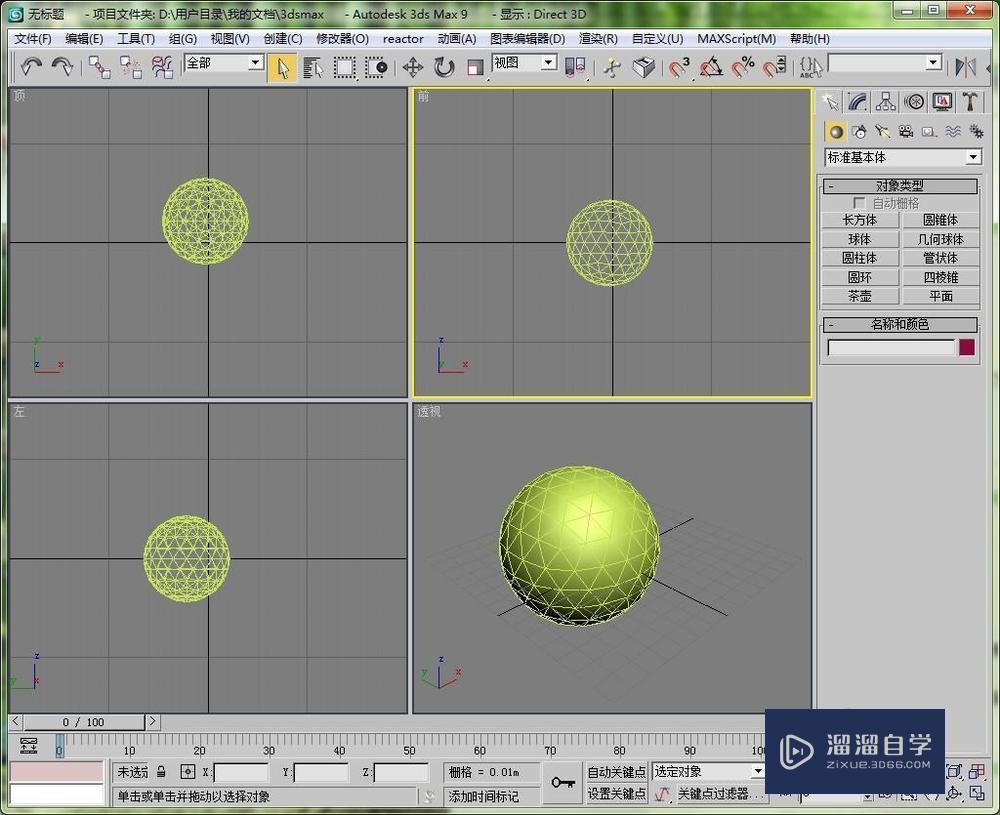Viewport: 1000px width, 815px height.
Task: Enable the 自动关键点 Auto Key mode
Action: click(x=617, y=771)
